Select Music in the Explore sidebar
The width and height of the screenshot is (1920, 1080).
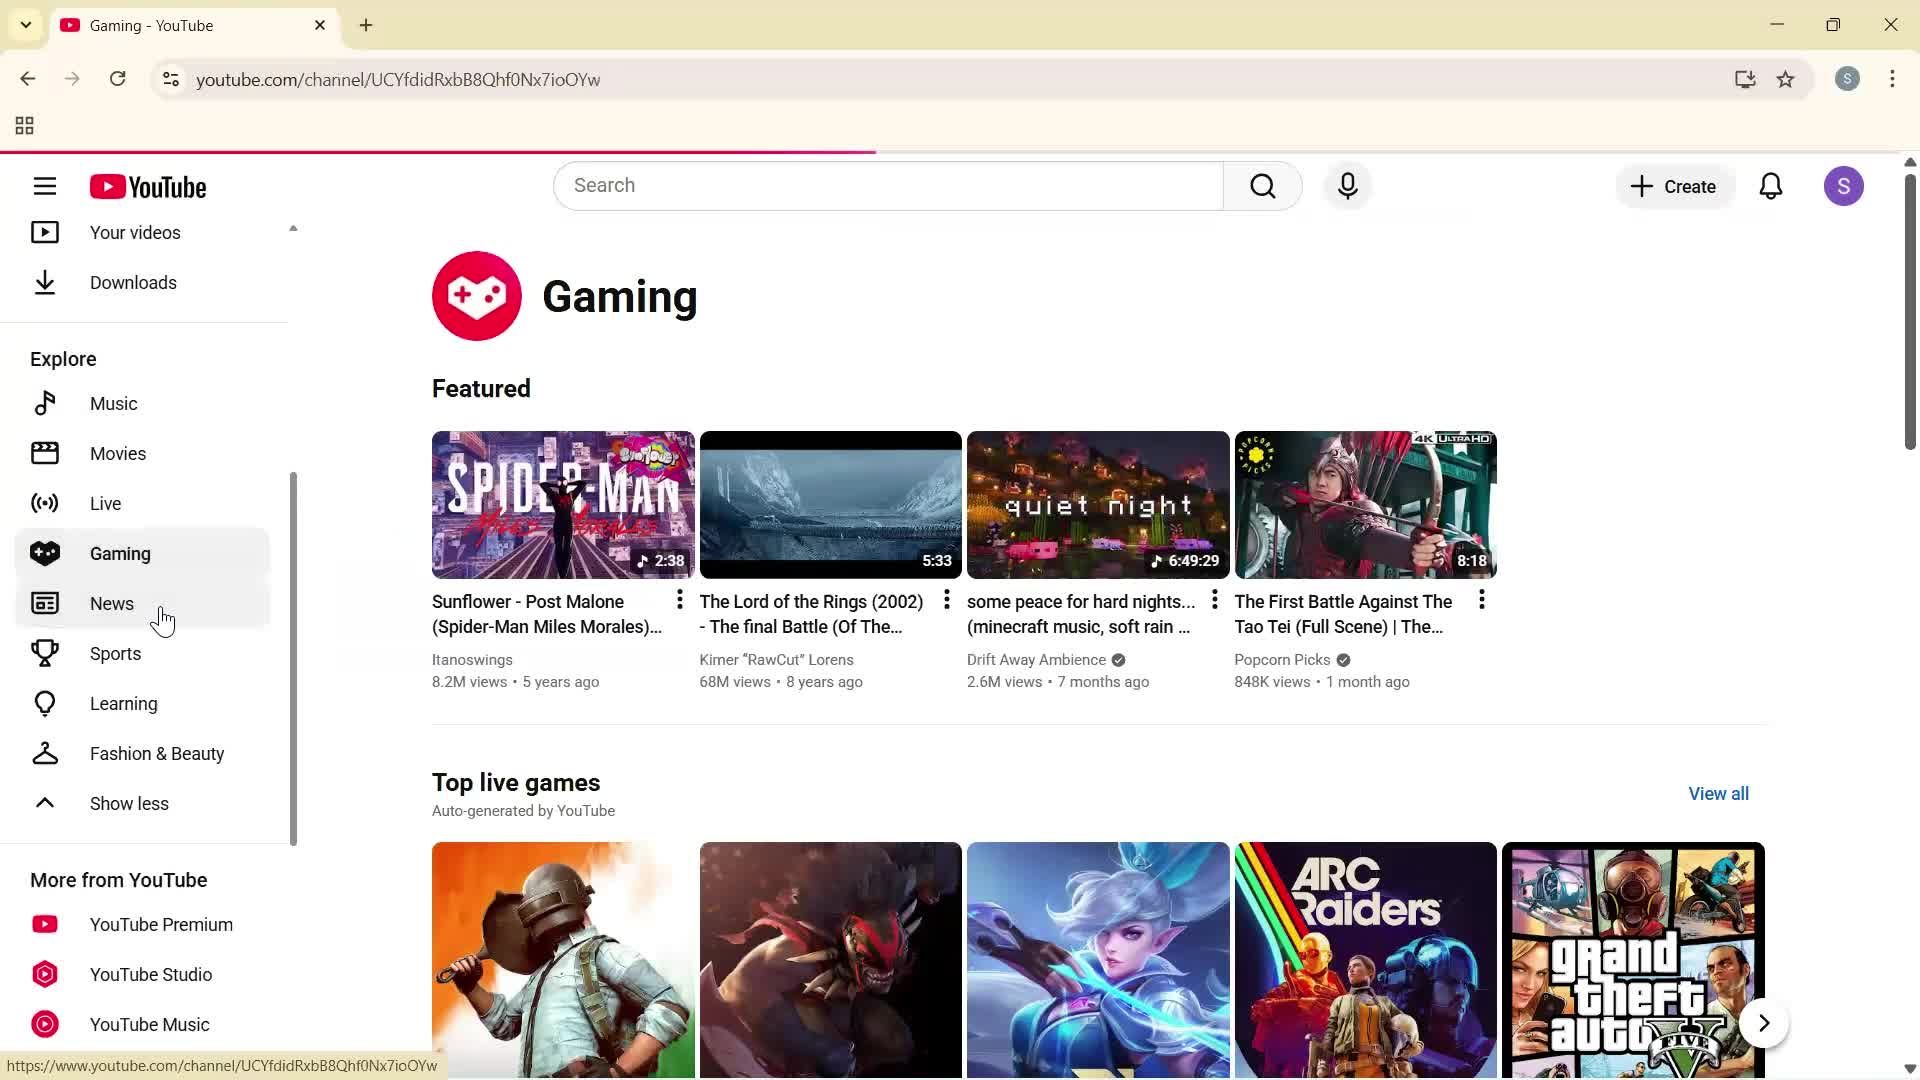[x=114, y=403]
